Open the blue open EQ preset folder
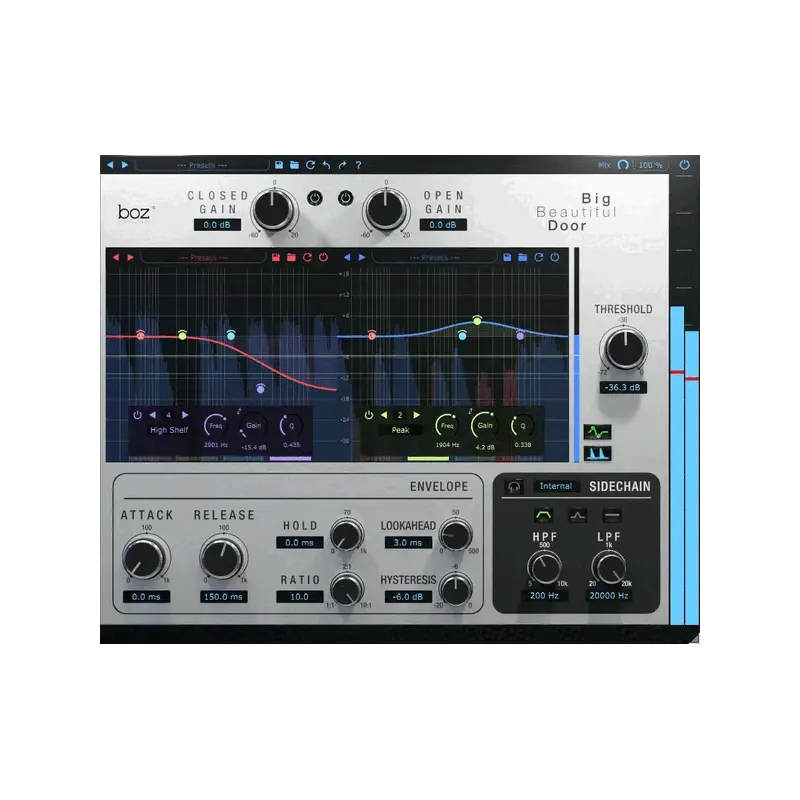This screenshot has height=800, width=800. point(522,257)
